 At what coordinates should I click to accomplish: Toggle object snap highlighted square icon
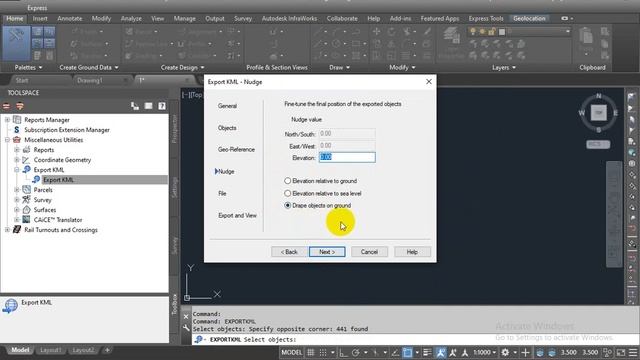click(407, 352)
